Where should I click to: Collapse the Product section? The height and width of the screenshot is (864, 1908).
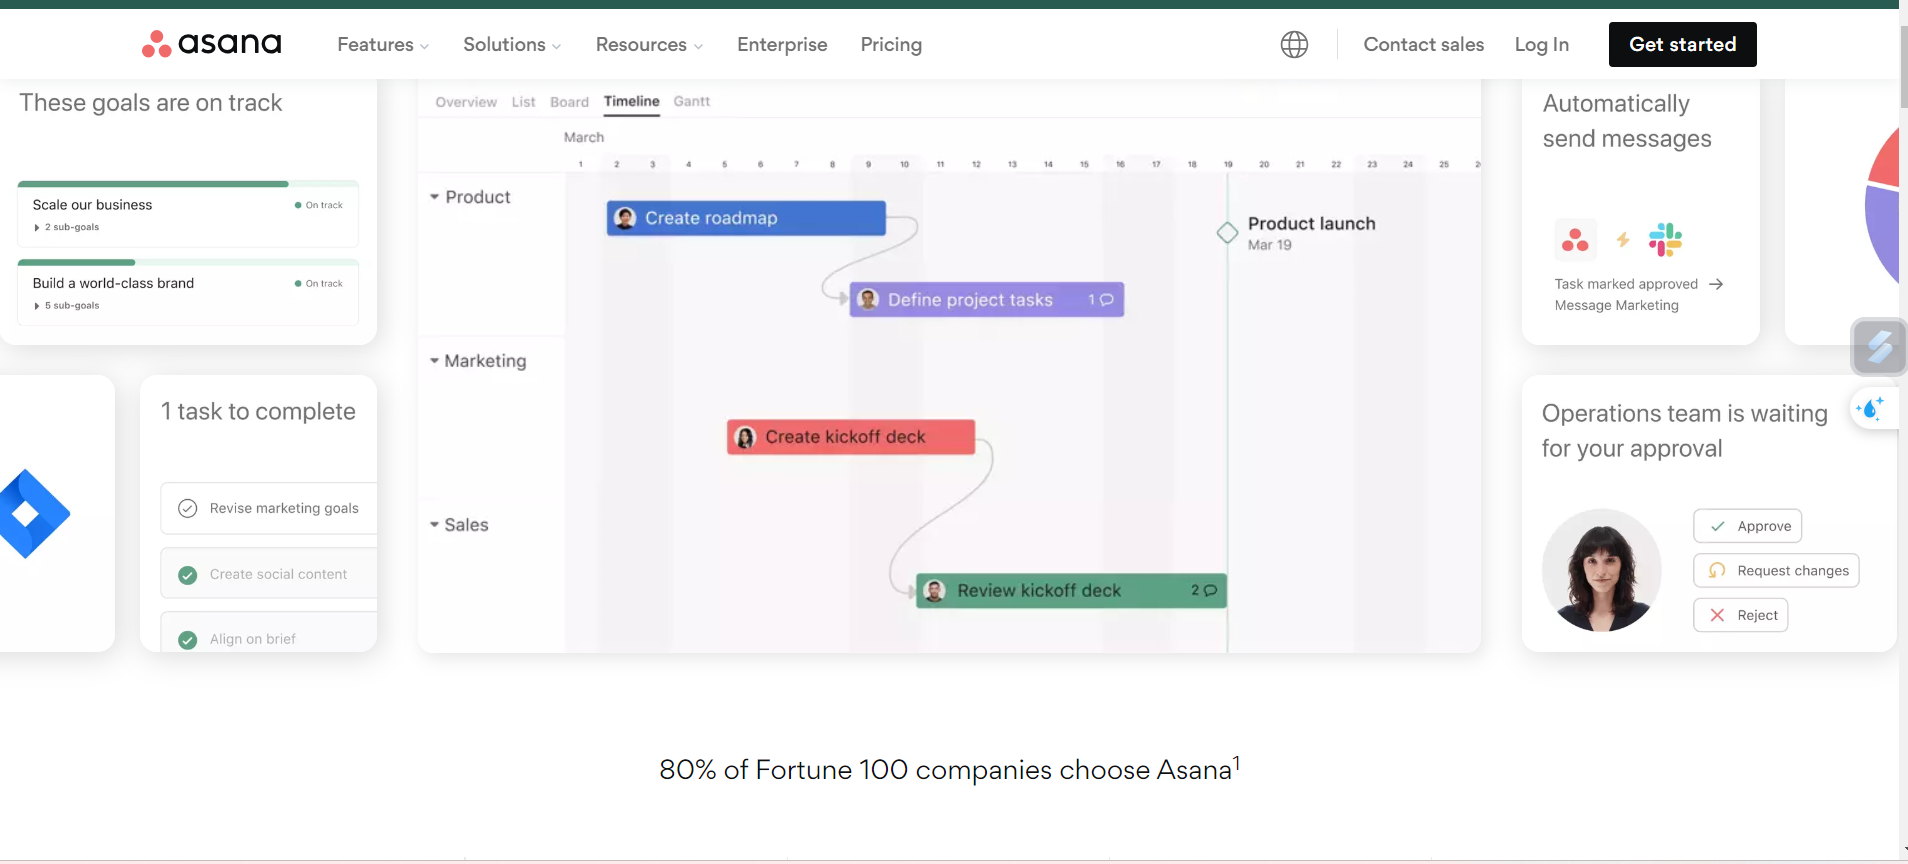(435, 197)
